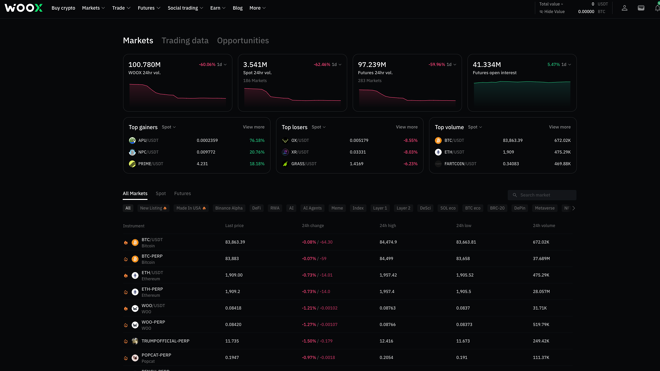Viewport: 660px width, 371px height.
Task: Expand the Social trading menu
Action: click(x=185, y=8)
